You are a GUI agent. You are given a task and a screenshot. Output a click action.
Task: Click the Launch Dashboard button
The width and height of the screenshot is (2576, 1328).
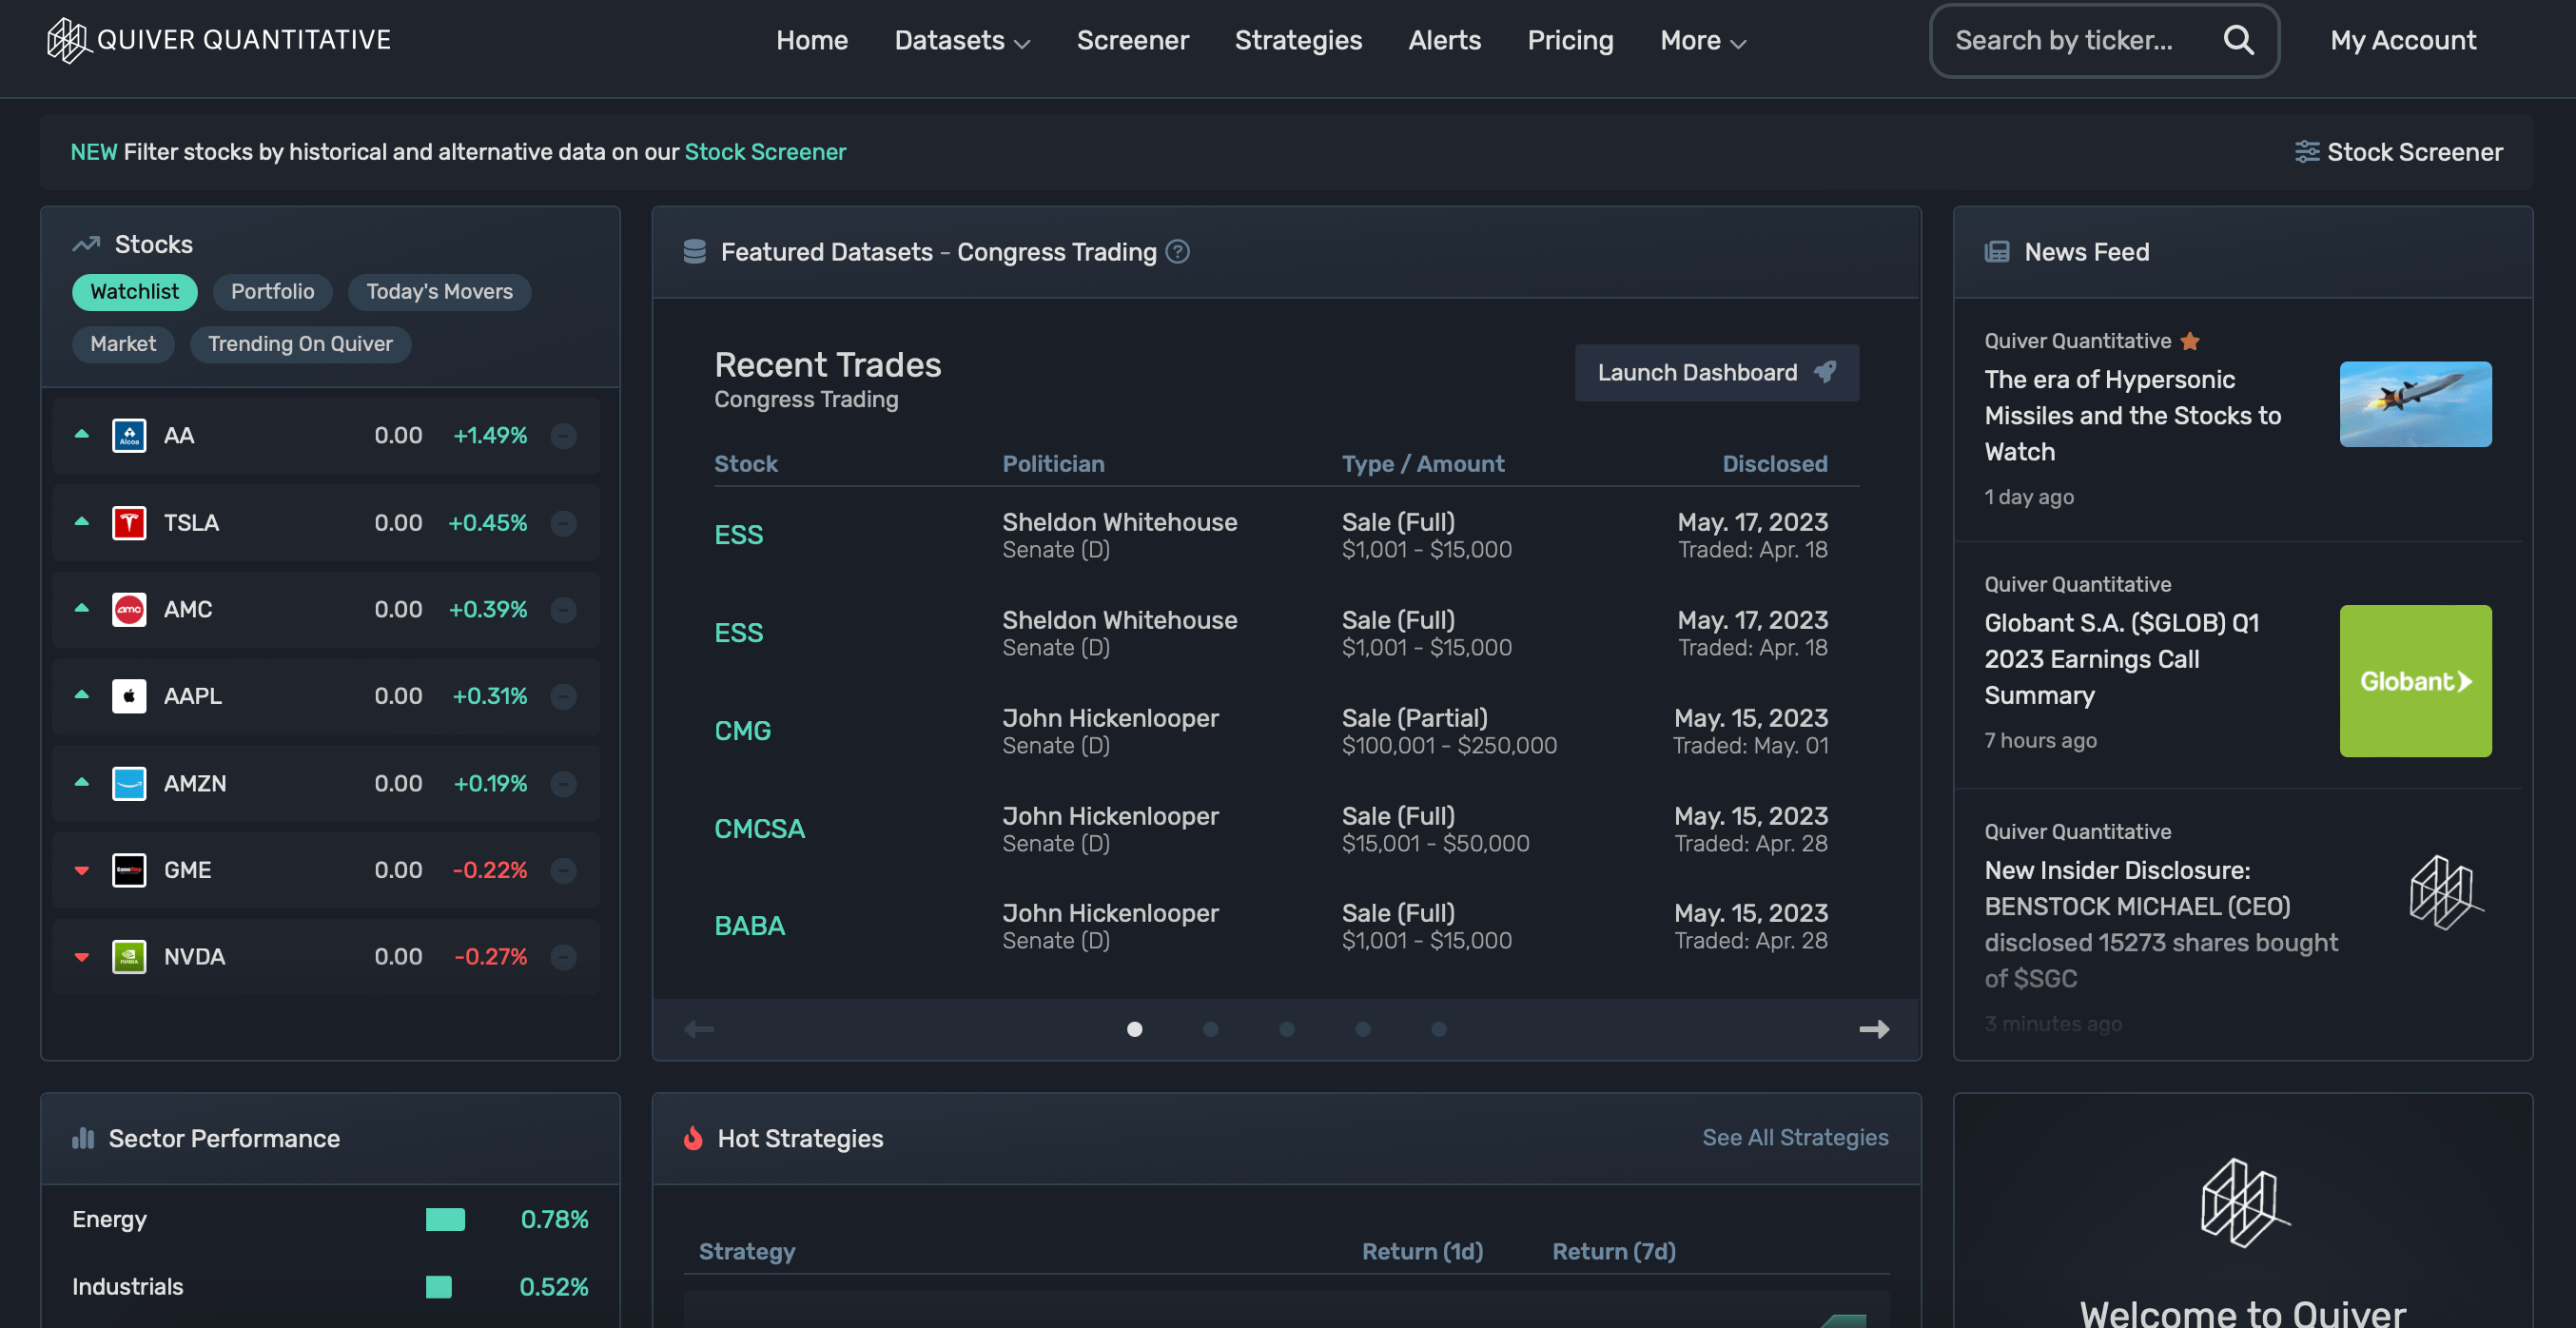click(x=1716, y=372)
